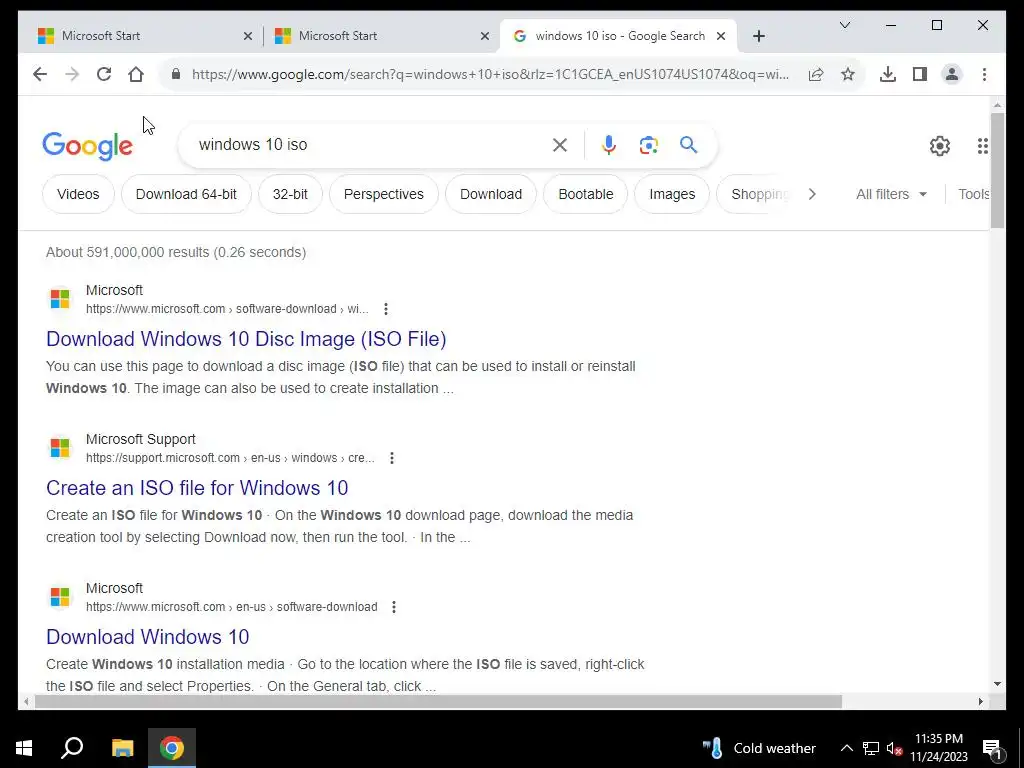The width and height of the screenshot is (1024, 768).
Task: Search by image with Google Lens icon
Action: click(648, 145)
